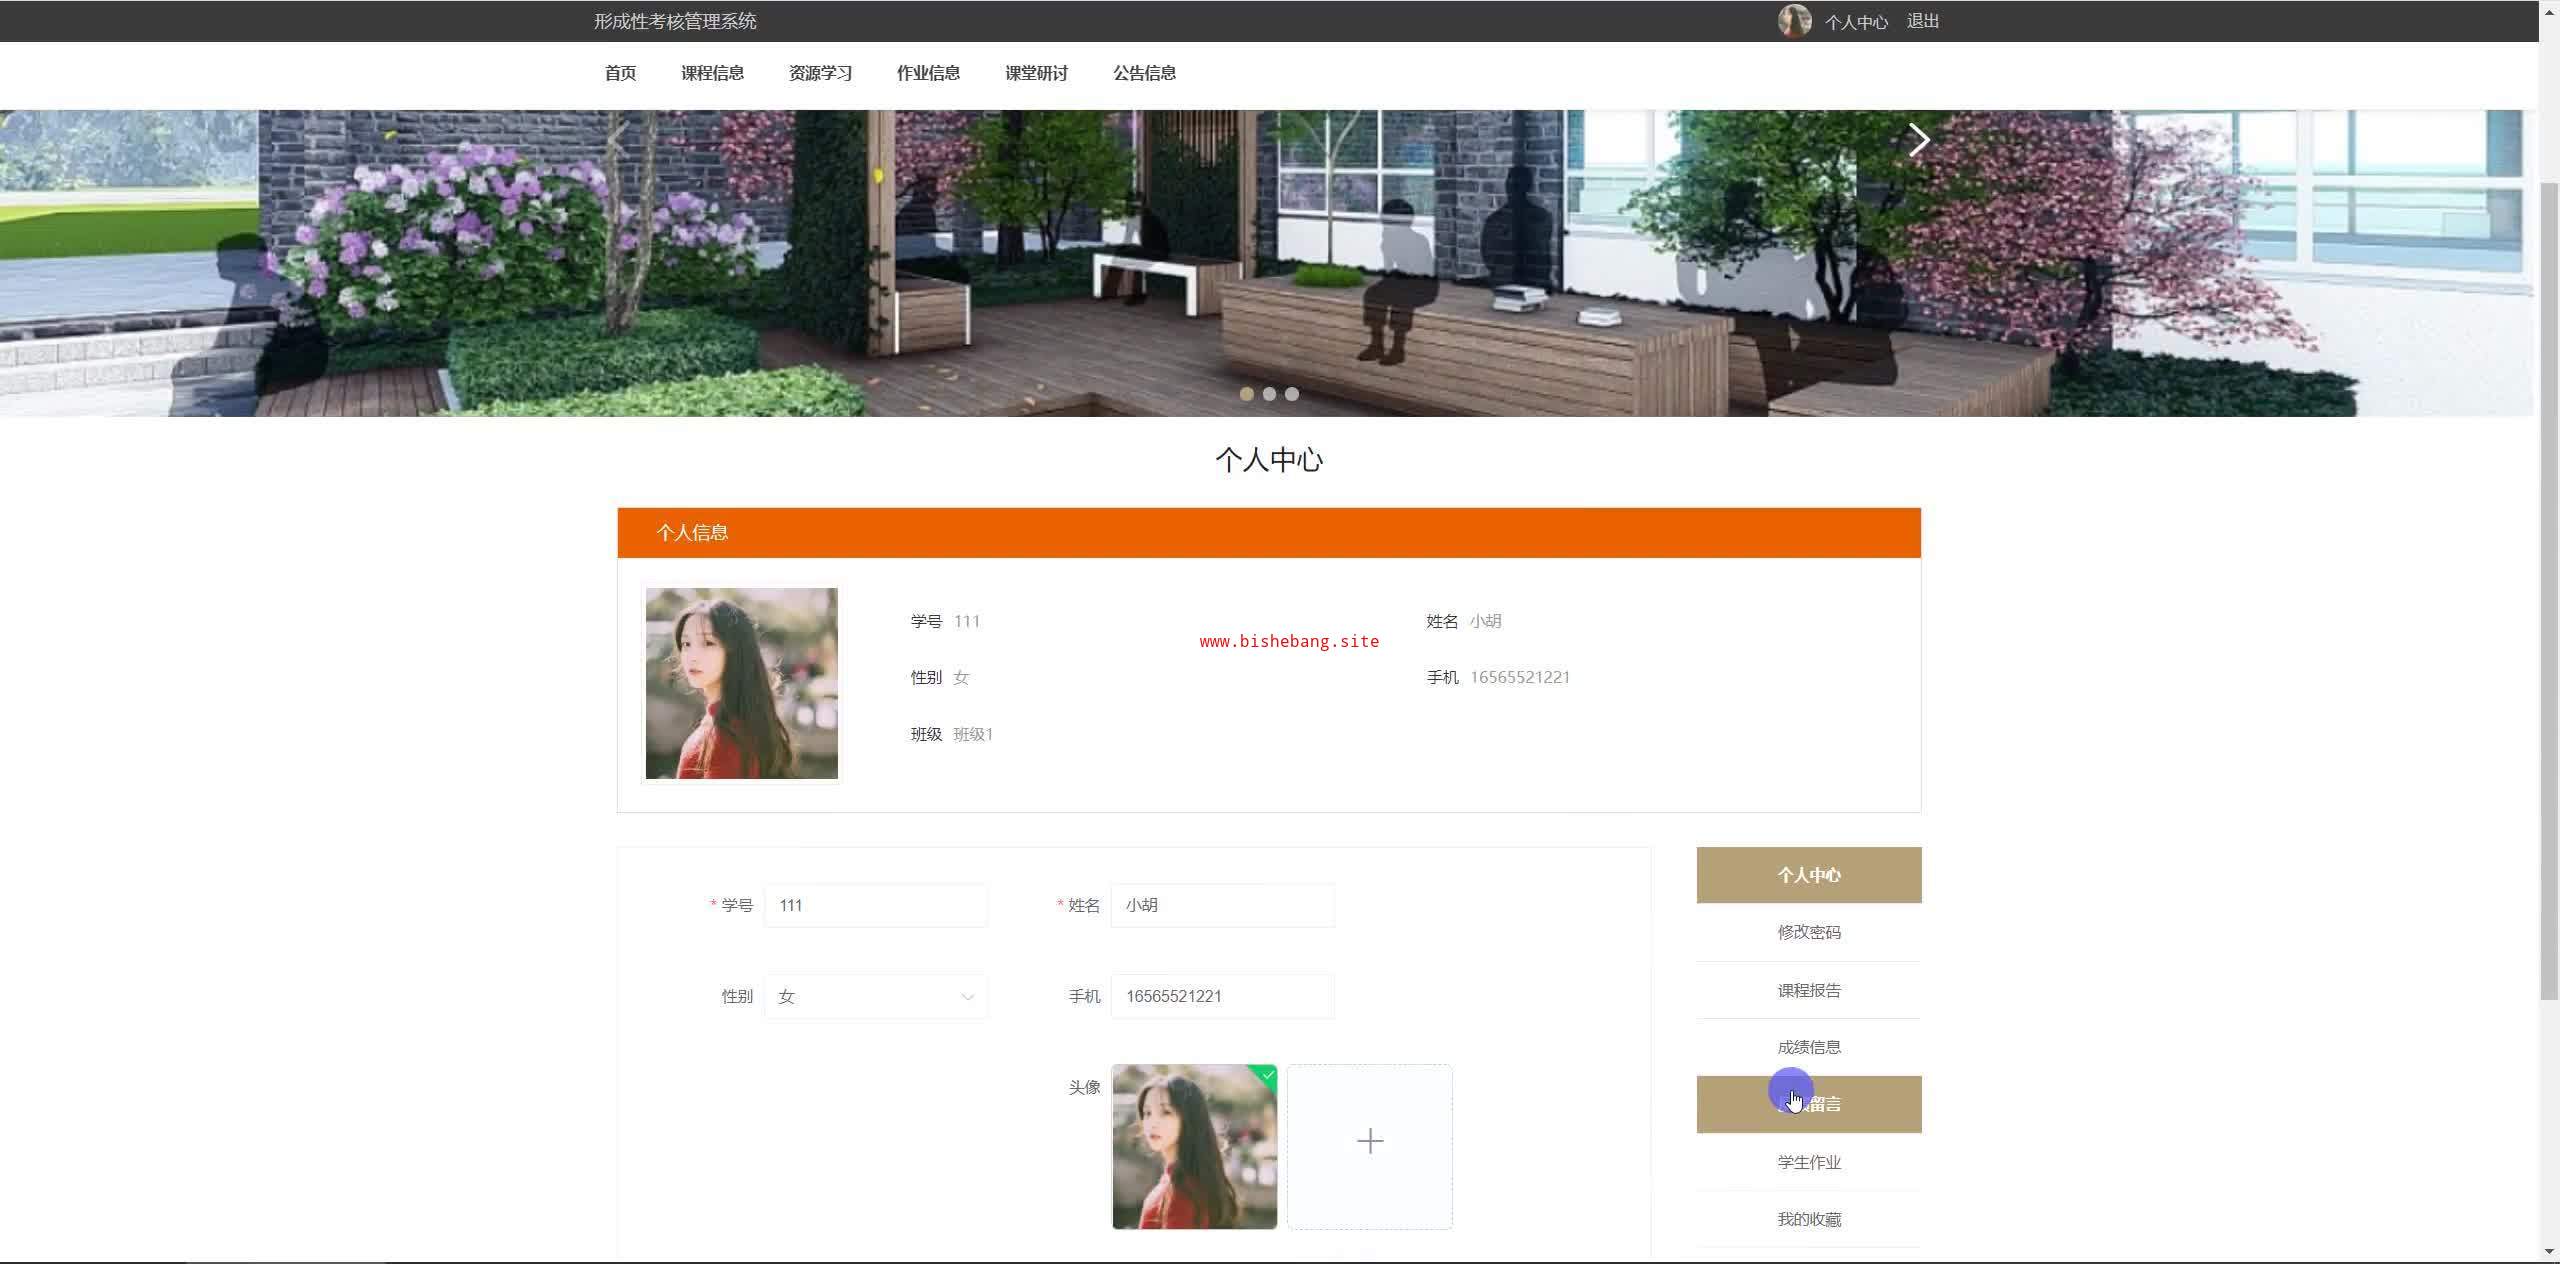Viewport: 2560px width, 1264px height.
Task: Click the user avatar icon in the header
Action: click(1794, 21)
